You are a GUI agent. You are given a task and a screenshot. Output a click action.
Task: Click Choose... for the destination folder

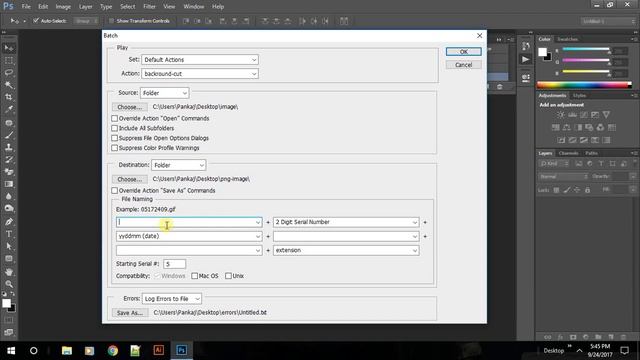[x=130, y=179]
